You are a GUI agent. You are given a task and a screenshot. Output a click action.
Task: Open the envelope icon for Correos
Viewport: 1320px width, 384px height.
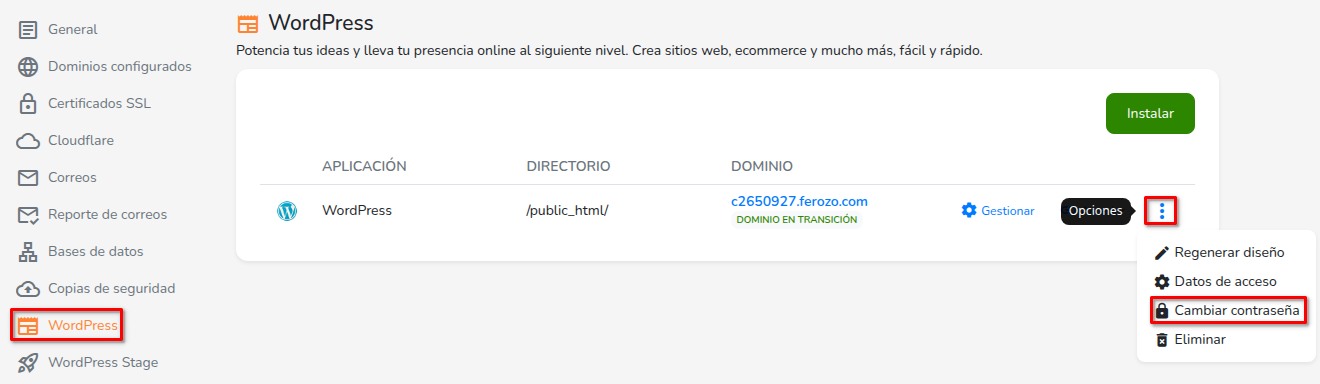28,178
